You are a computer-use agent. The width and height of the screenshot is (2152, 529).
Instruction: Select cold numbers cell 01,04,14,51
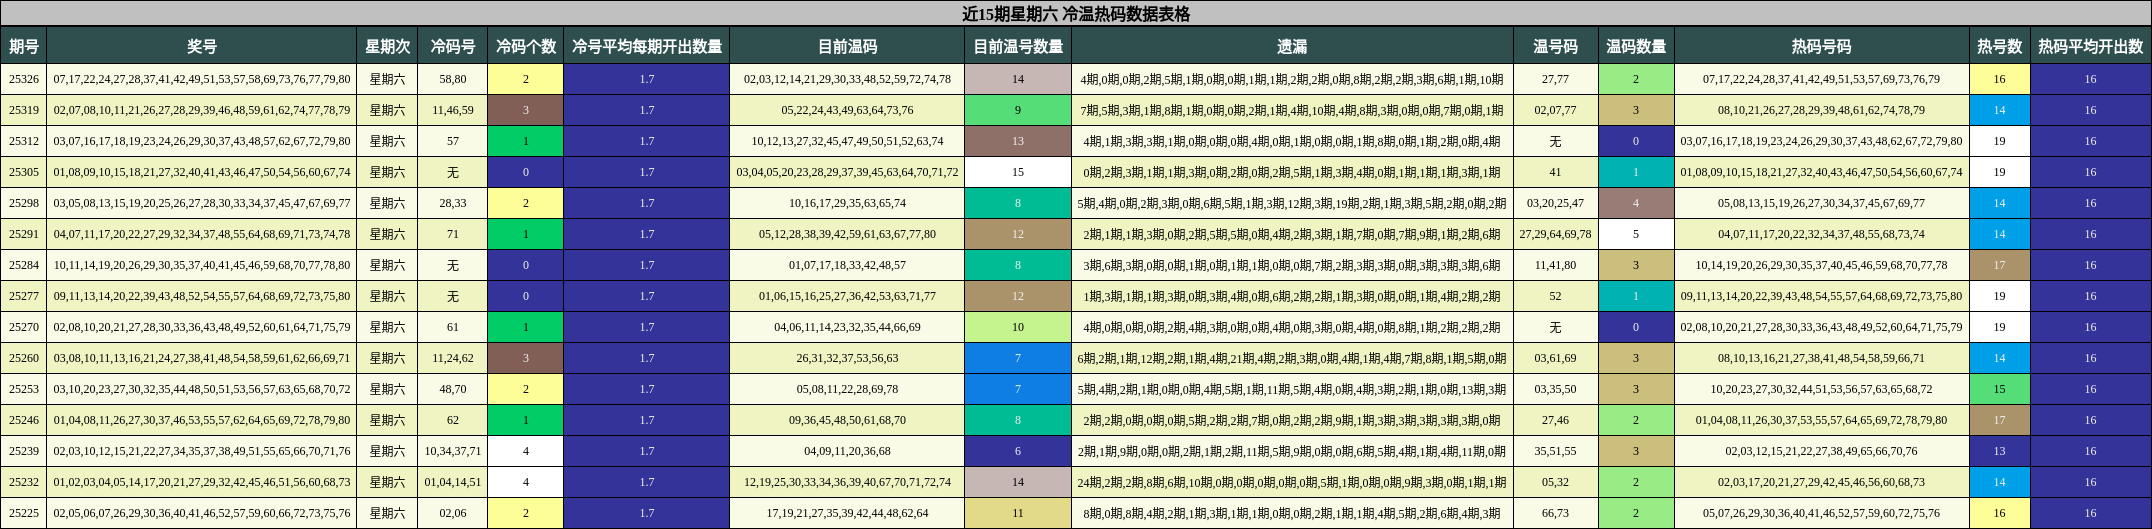[x=453, y=482]
